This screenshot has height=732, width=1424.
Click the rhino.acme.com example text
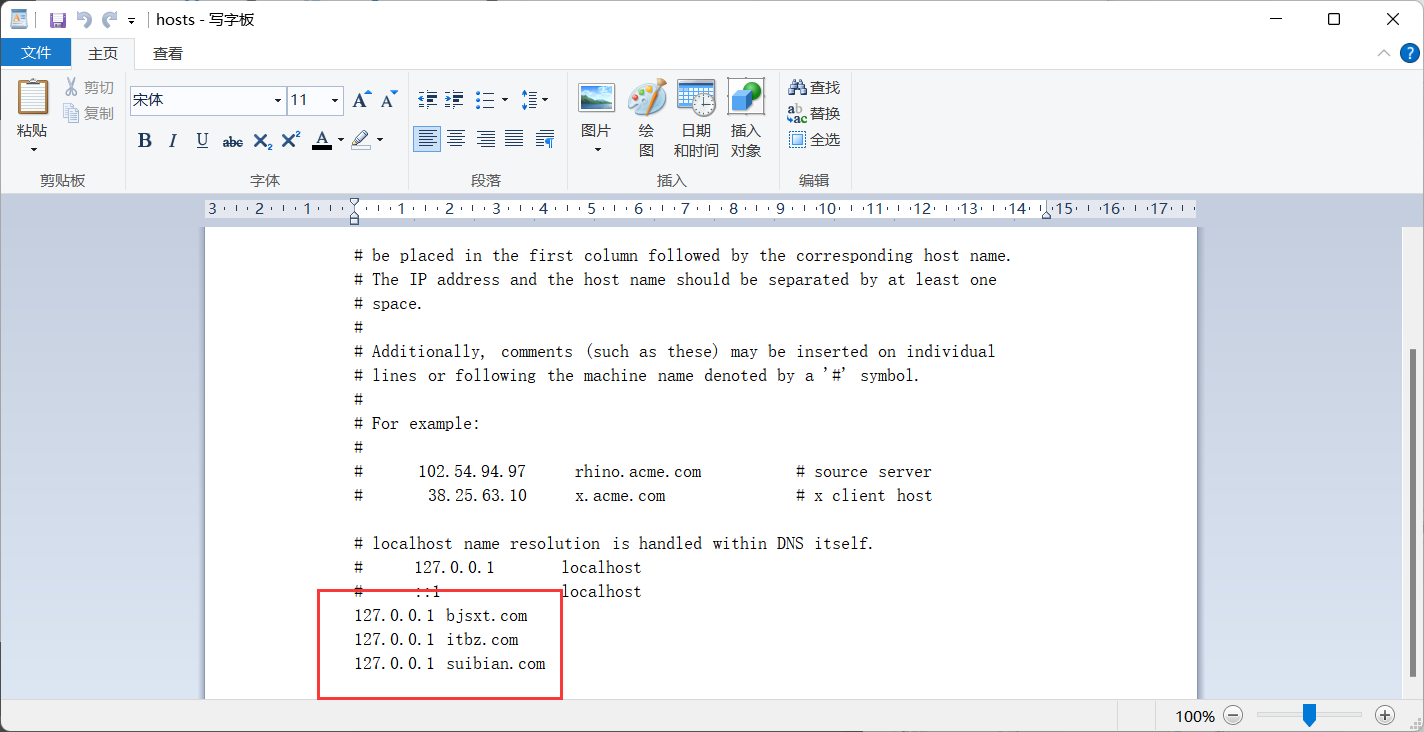pos(638,471)
